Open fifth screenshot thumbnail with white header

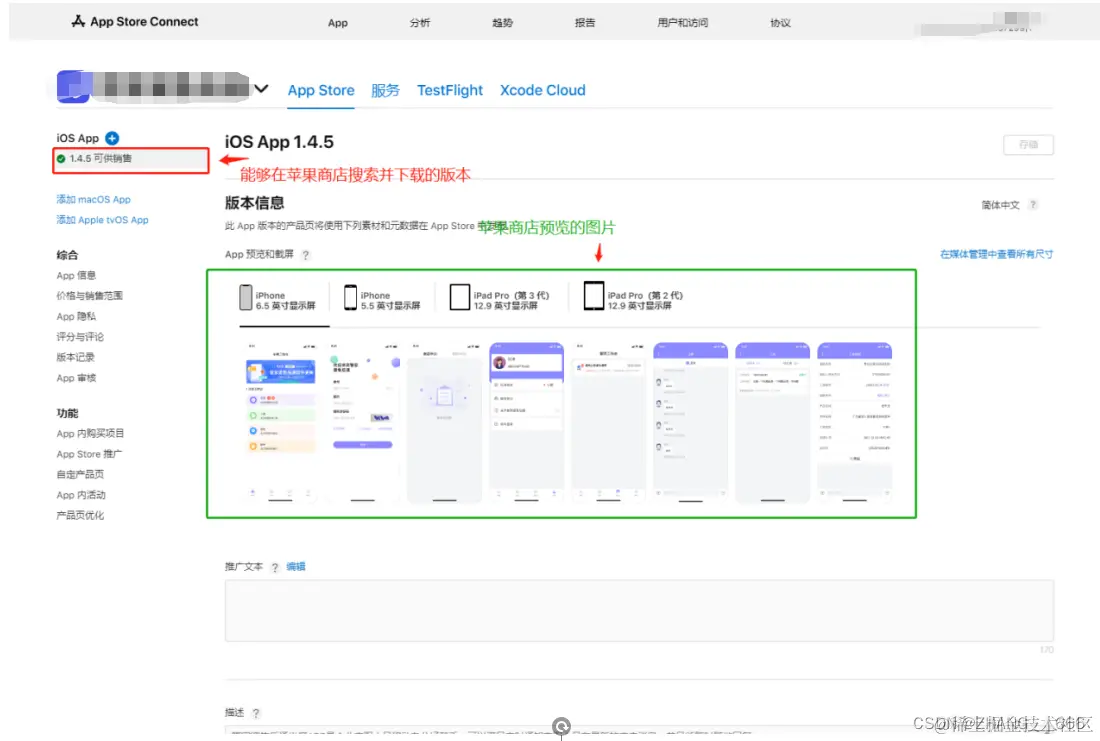[x=608, y=422]
